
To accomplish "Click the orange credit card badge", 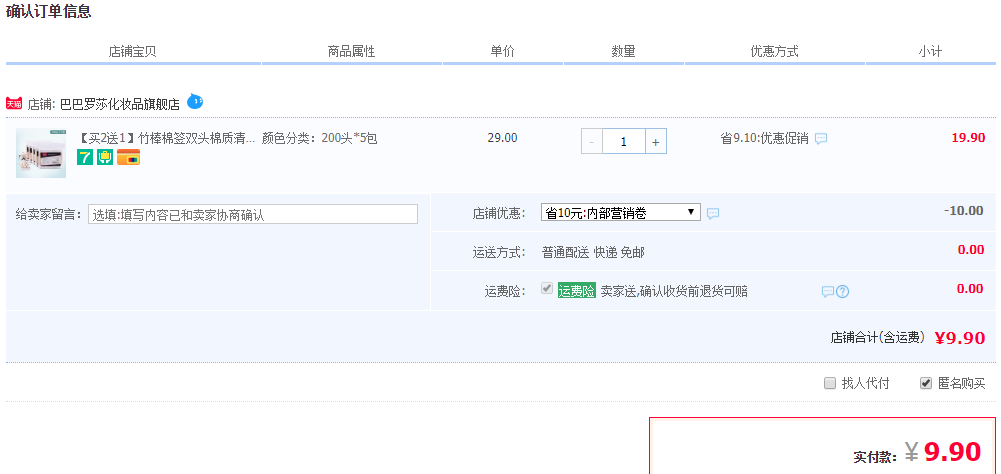I will pyautogui.click(x=128, y=157).
